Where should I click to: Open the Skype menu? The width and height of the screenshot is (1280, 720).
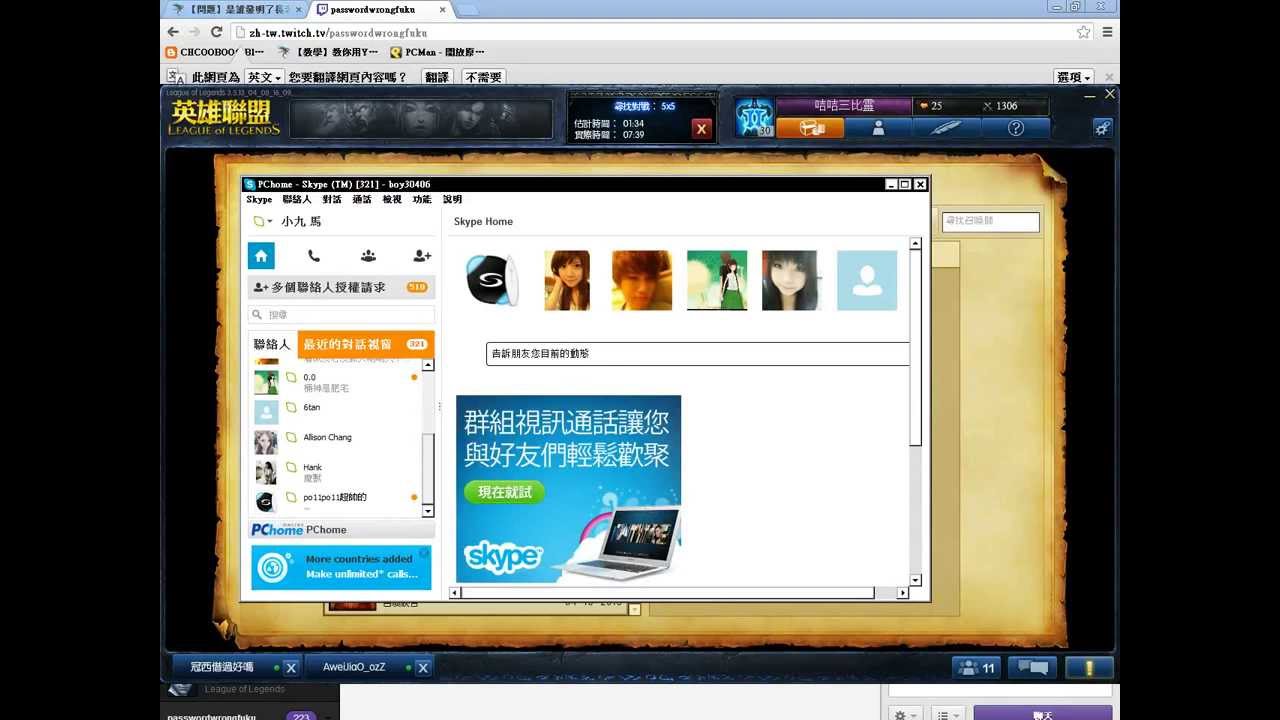coord(259,200)
